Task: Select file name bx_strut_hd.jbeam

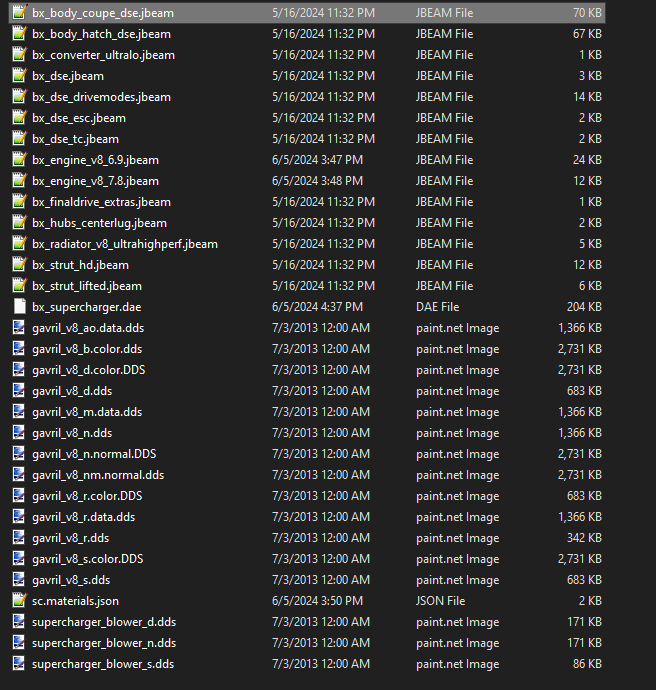Action: point(81,265)
